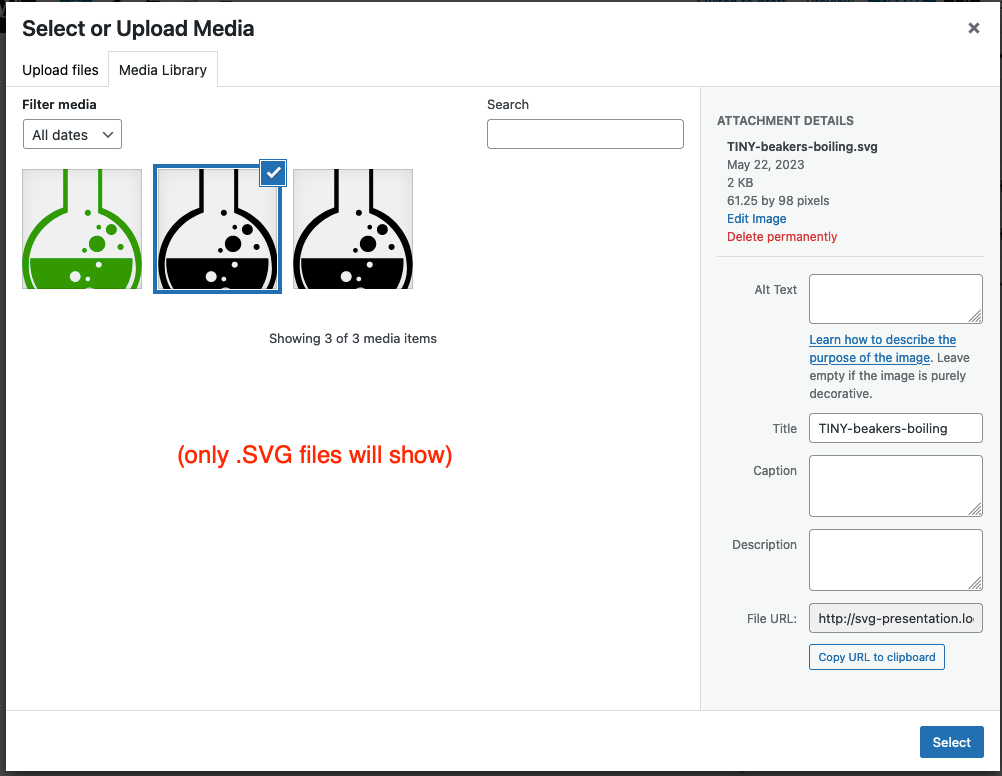Click the Search media input field

585,134
